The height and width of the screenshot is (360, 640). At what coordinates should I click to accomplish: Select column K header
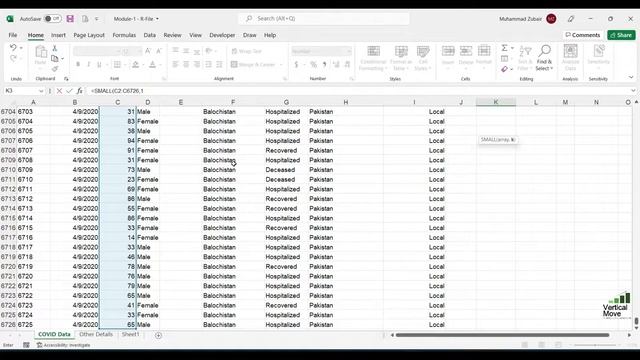tap(496, 102)
